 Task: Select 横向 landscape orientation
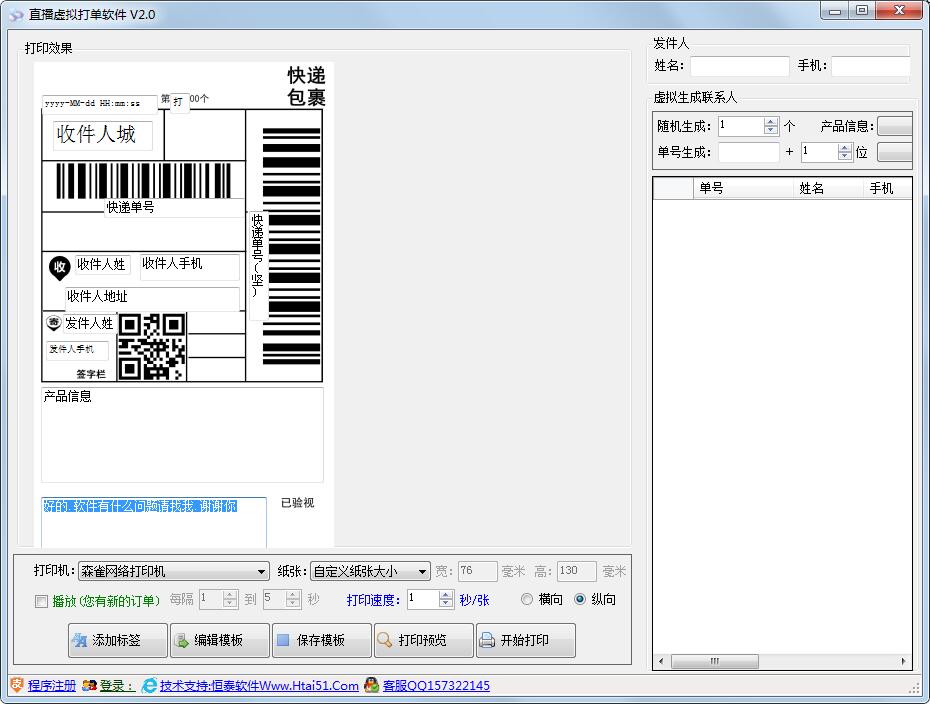click(527, 600)
